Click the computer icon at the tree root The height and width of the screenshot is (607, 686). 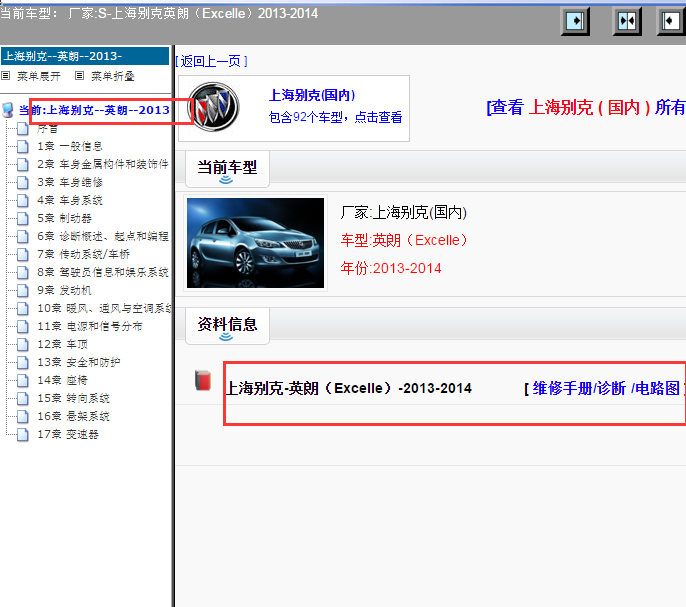pyautogui.click(x=8, y=109)
